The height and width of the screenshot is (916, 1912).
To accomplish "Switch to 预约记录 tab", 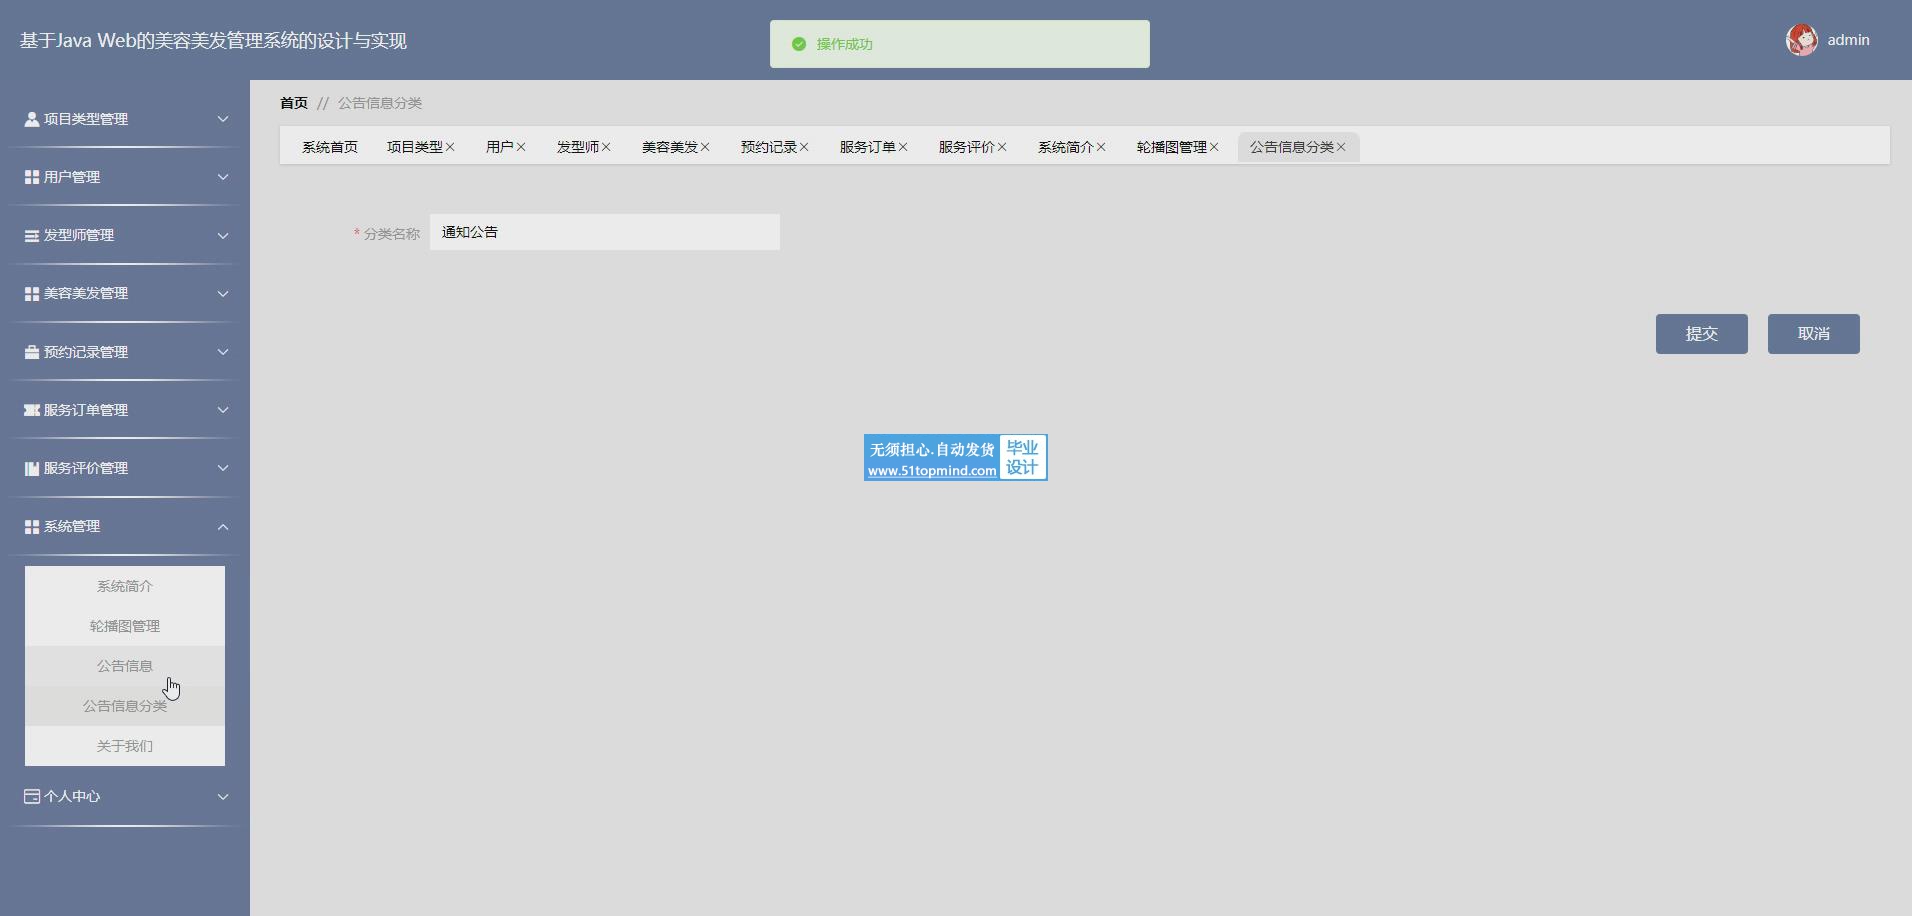I will click(768, 147).
